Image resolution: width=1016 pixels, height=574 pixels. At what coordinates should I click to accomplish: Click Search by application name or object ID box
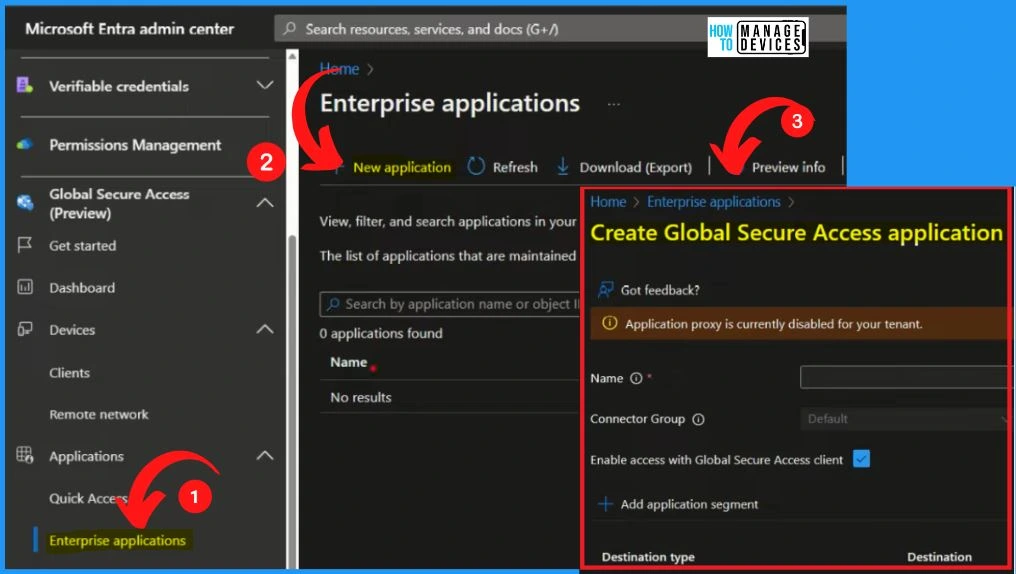point(449,304)
